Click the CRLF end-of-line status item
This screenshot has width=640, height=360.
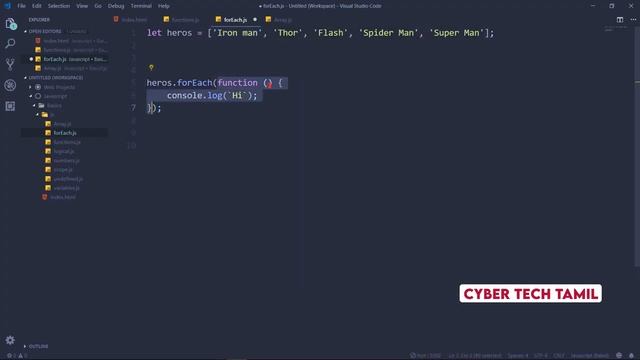click(x=559, y=356)
